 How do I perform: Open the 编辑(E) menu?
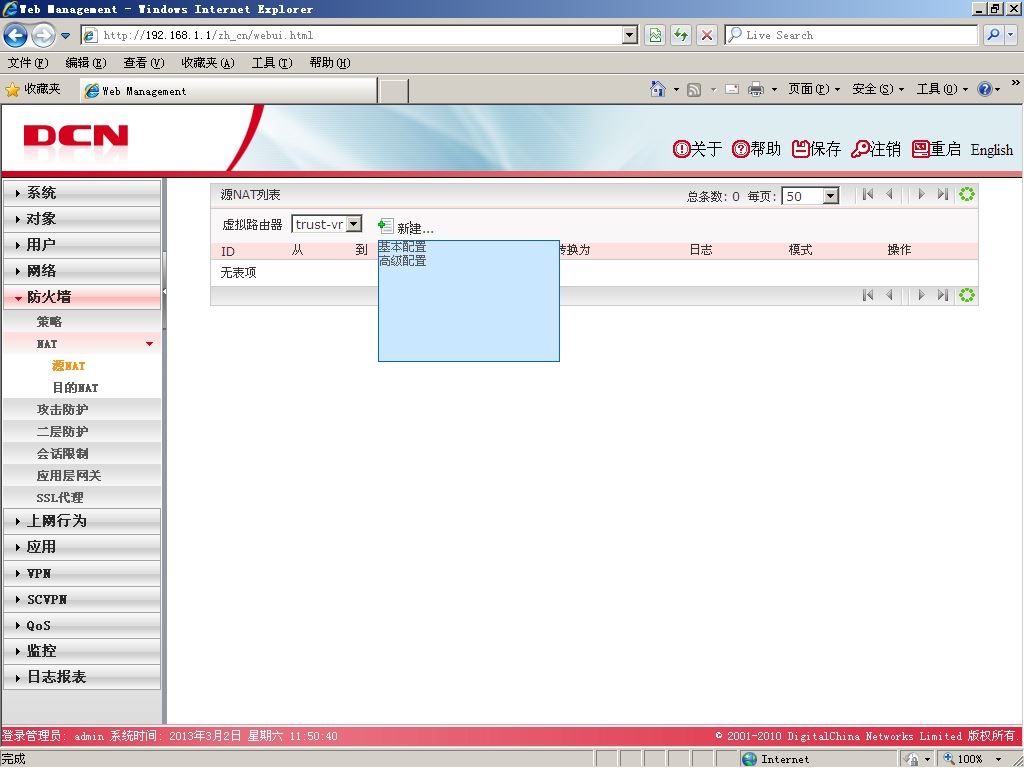[x=86, y=63]
